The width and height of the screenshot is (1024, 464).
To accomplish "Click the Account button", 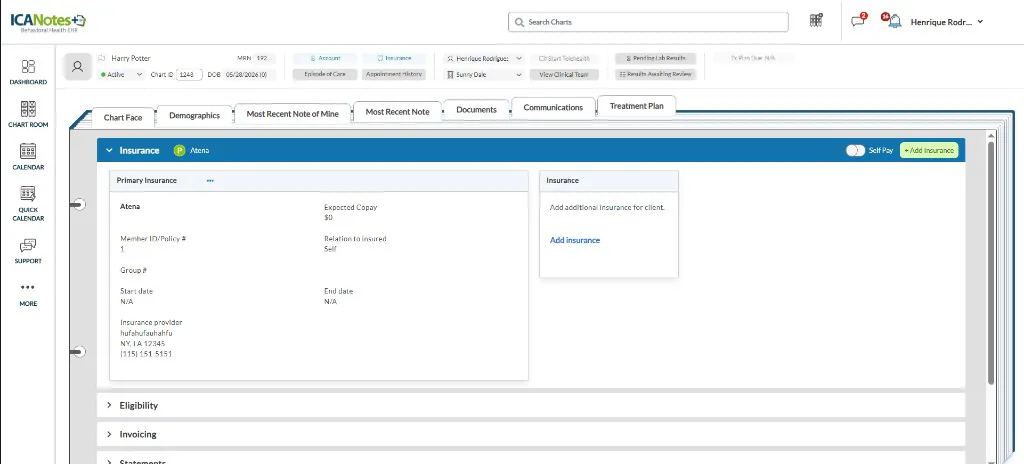I will (325, 58).
